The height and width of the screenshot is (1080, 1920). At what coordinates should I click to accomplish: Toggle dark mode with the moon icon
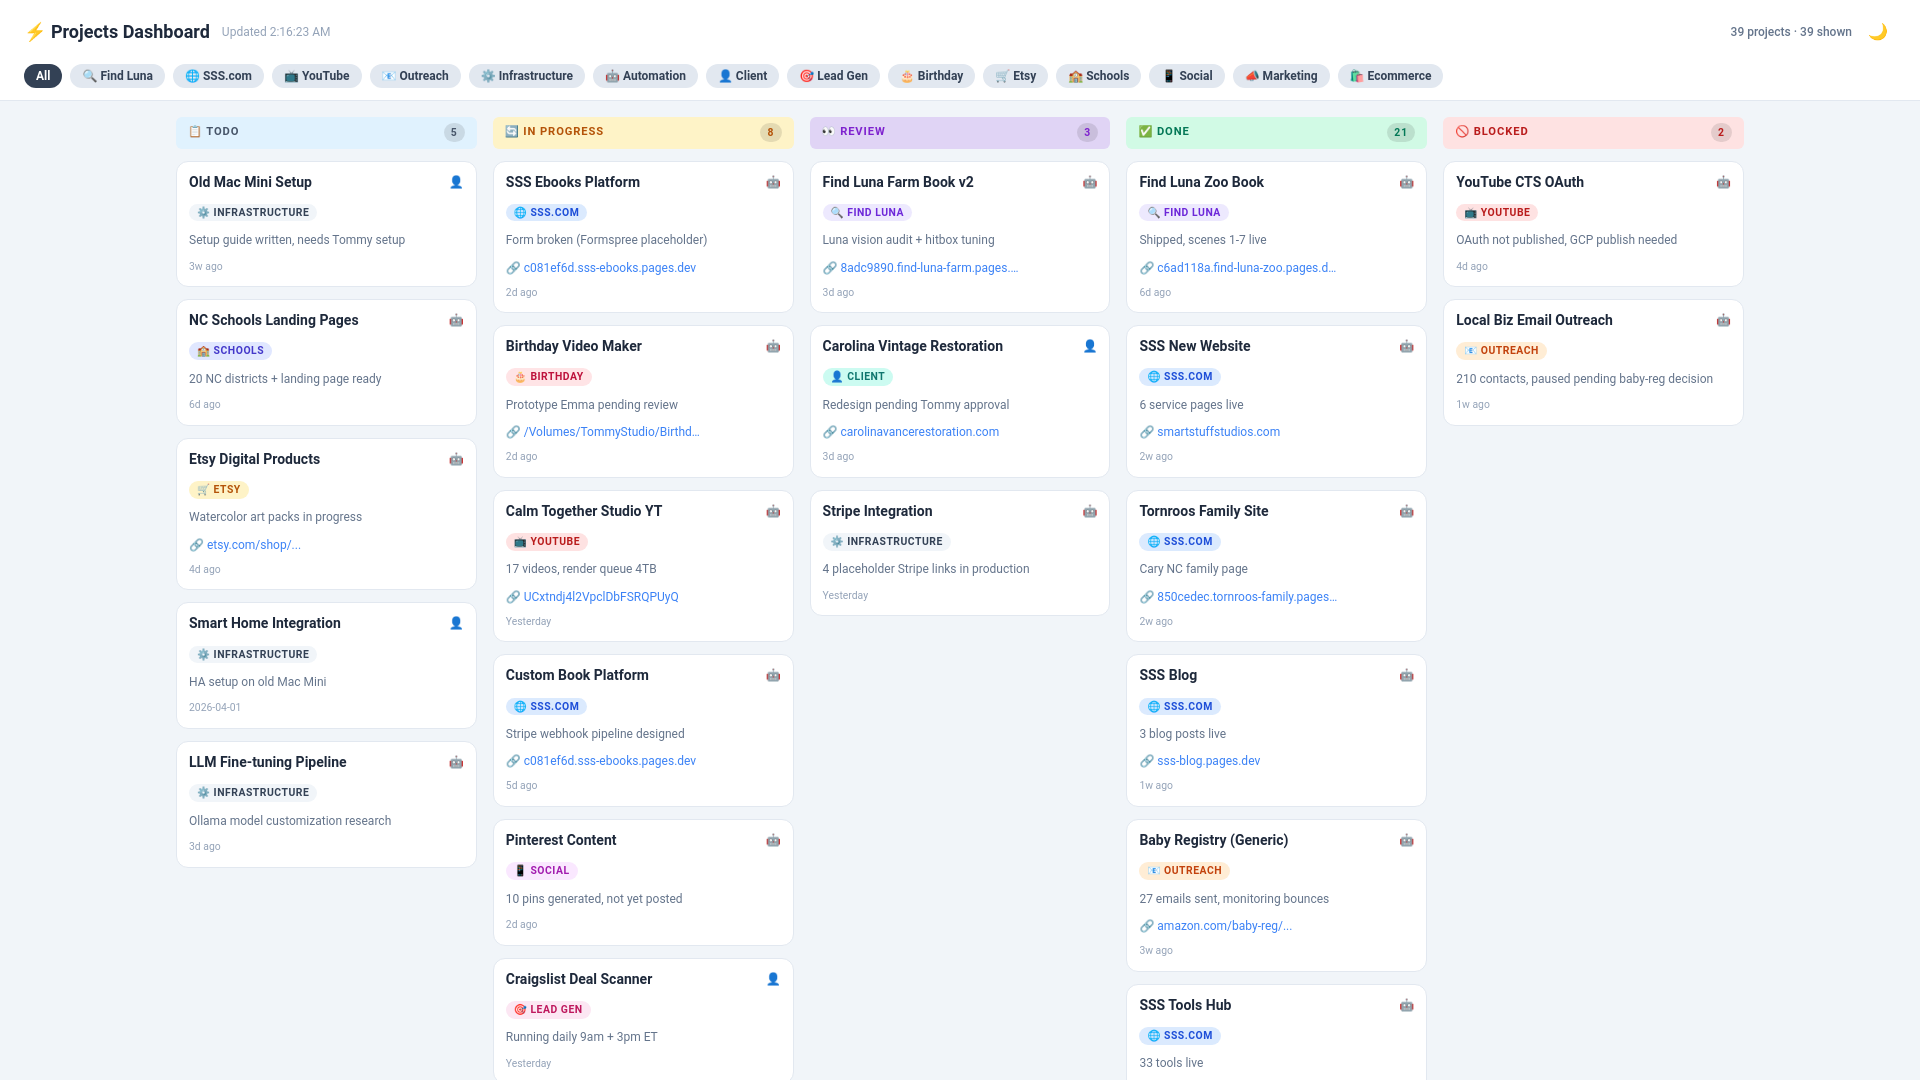coord(1878,32)
